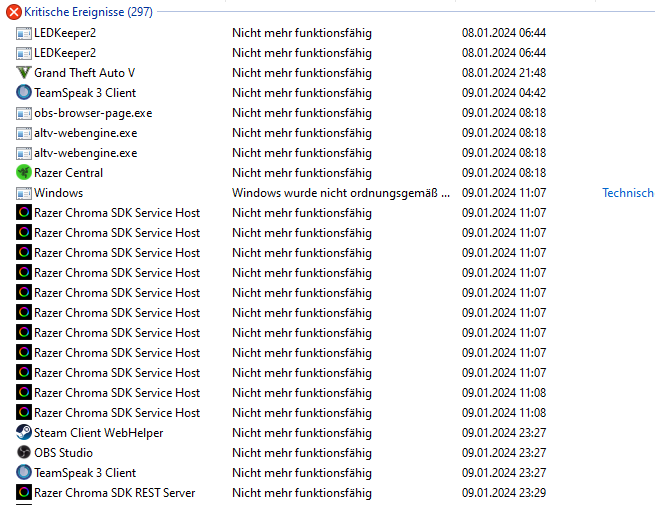The height and width of the screenshot is (505, 655).
Task: Click the red critical error icon in header
Action: click(x=14, y=12)
